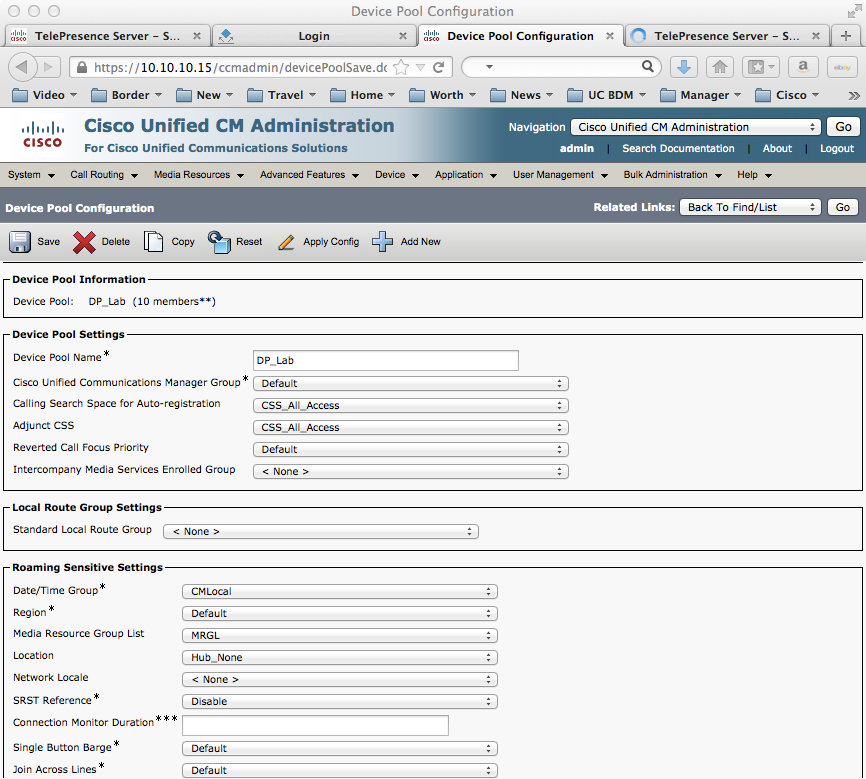Open the Network Locale dropdown

[340, 680]
